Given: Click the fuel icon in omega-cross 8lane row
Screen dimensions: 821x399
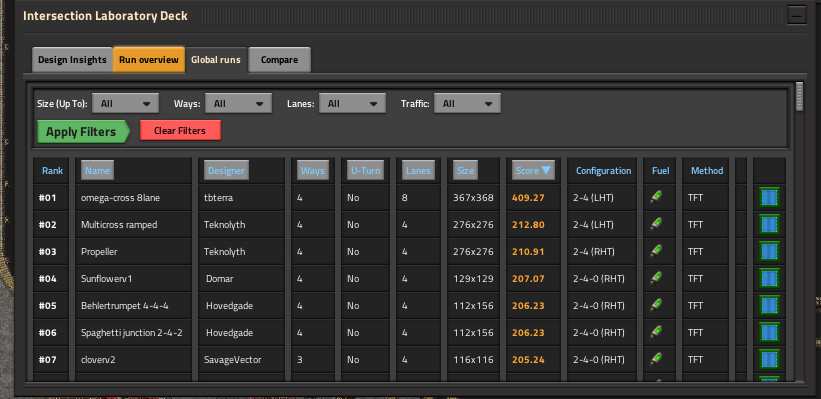Looking at the screenshot, I should pyautogui.click(x=656, y=197).
